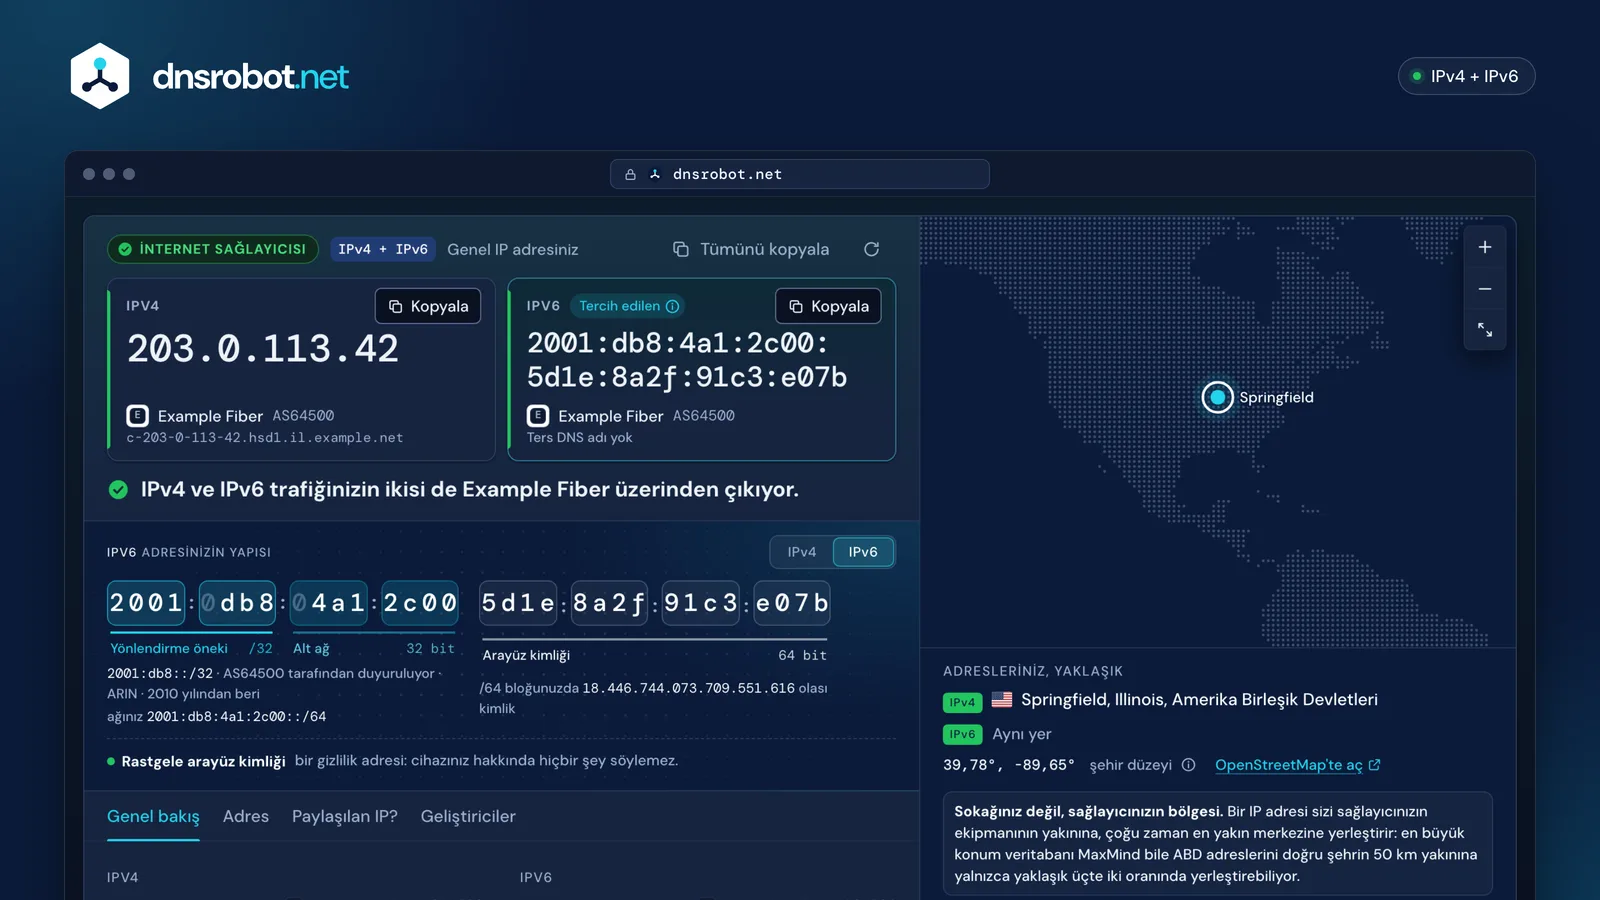
Task: Click the 04a1 hextet segment
Action: (x=329, y=603)
